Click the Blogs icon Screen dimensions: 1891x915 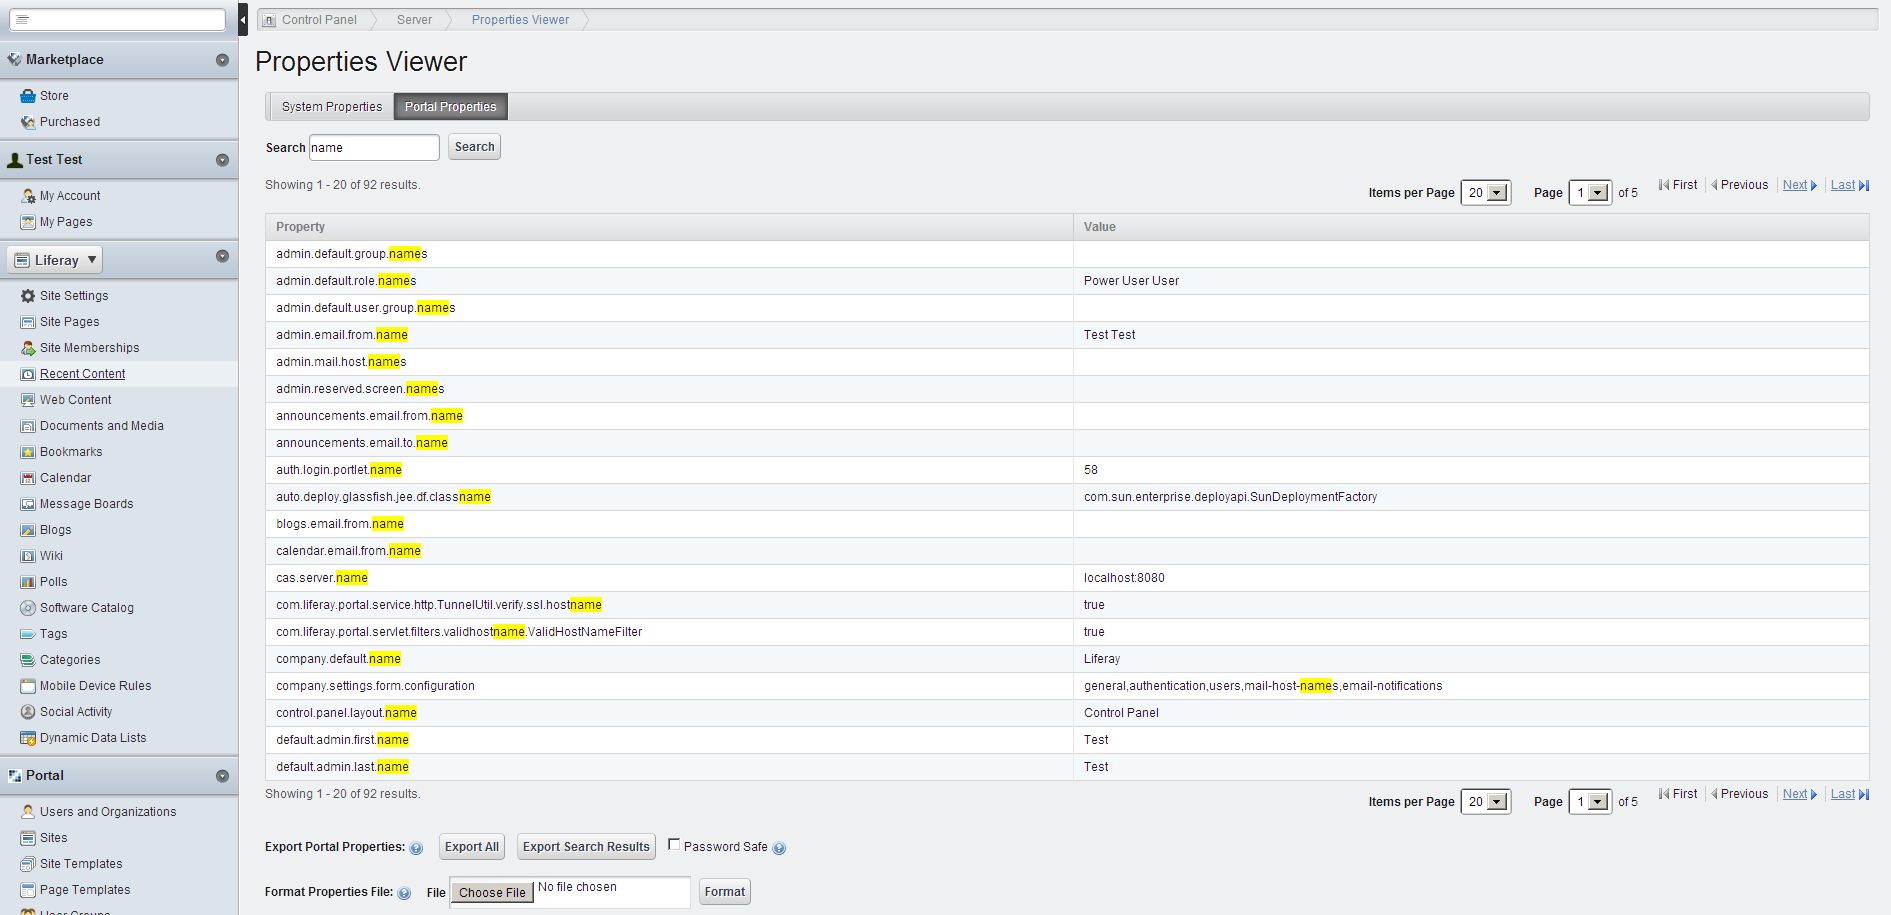[28, 530]
